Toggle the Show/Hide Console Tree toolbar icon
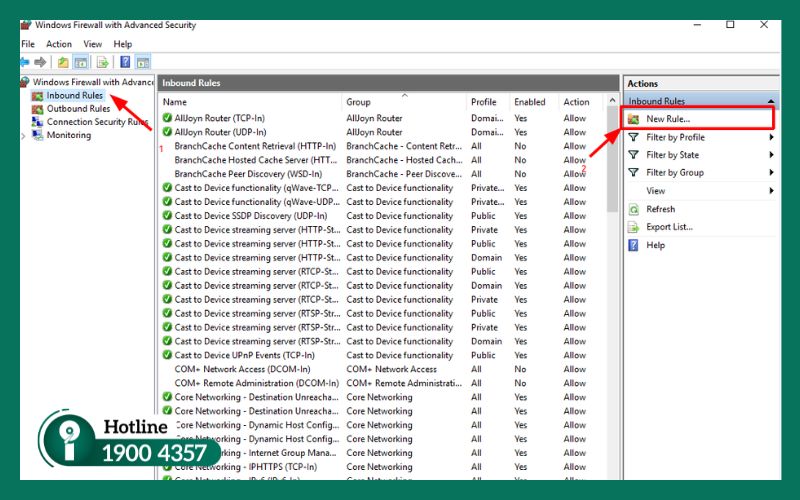Viewport: 800px width, 500px height. (x=81, y=62)
